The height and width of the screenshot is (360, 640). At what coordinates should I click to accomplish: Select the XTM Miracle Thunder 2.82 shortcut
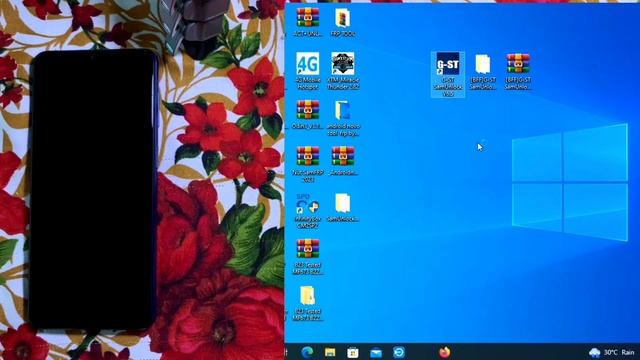point(343,71)
